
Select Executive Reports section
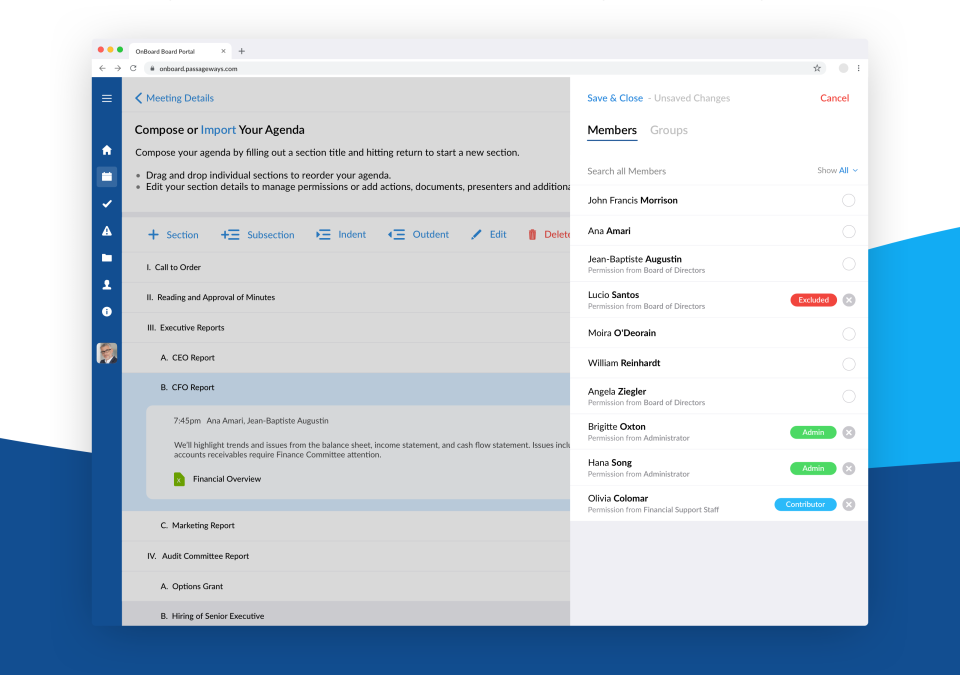coord(346,328)
